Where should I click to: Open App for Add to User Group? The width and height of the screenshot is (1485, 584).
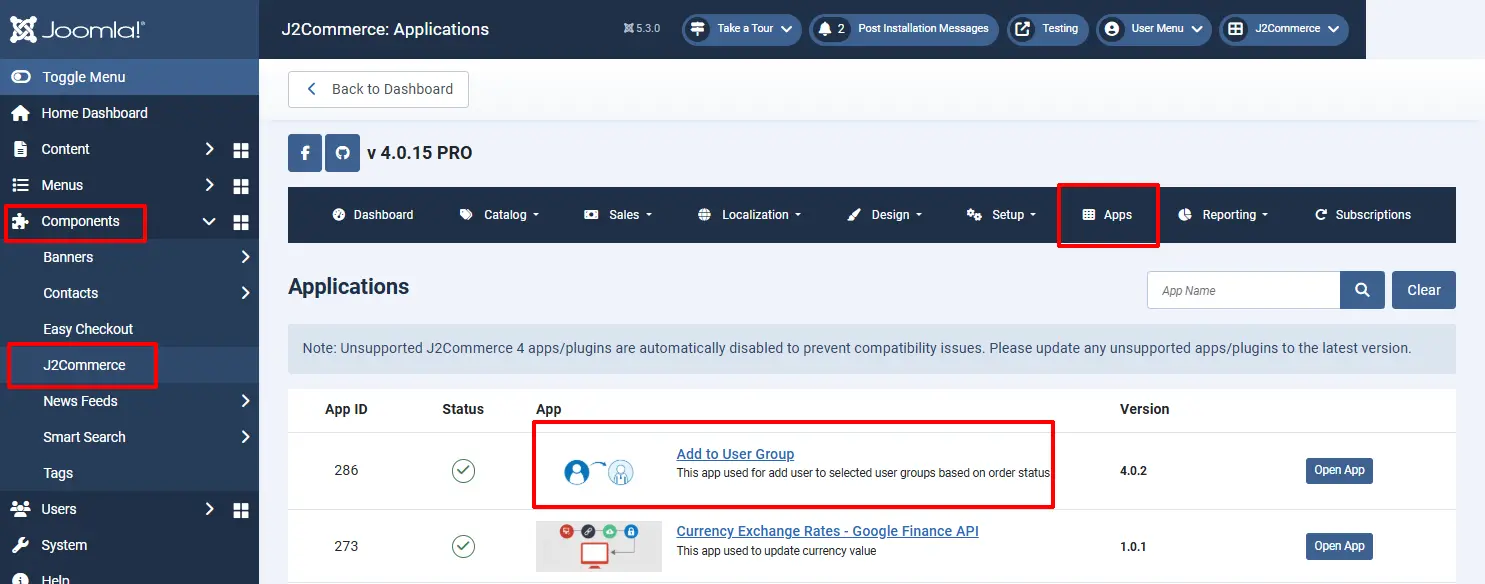click(1339, 470)
